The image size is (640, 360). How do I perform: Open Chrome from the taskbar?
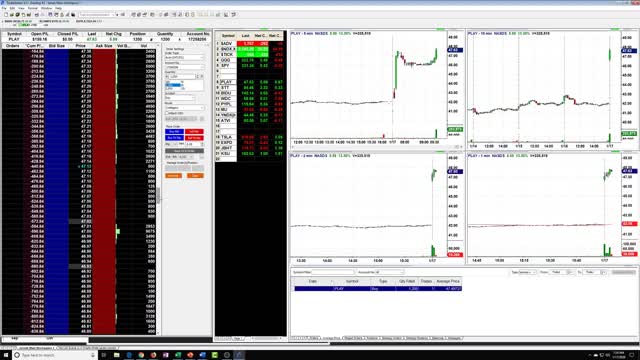(141, 355)
